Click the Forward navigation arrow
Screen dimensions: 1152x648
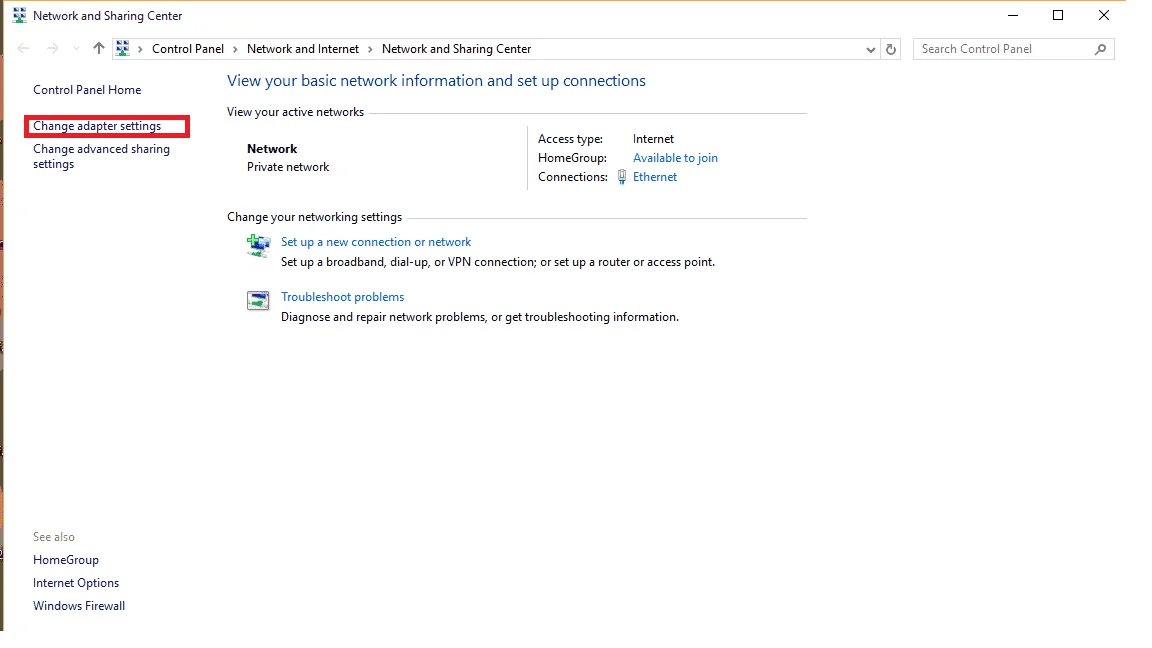[52, 48]
